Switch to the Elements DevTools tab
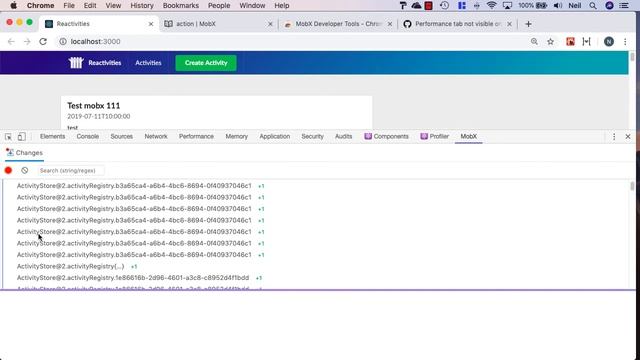Viewport: 640px width, 360px height. [x=52, y=136]
